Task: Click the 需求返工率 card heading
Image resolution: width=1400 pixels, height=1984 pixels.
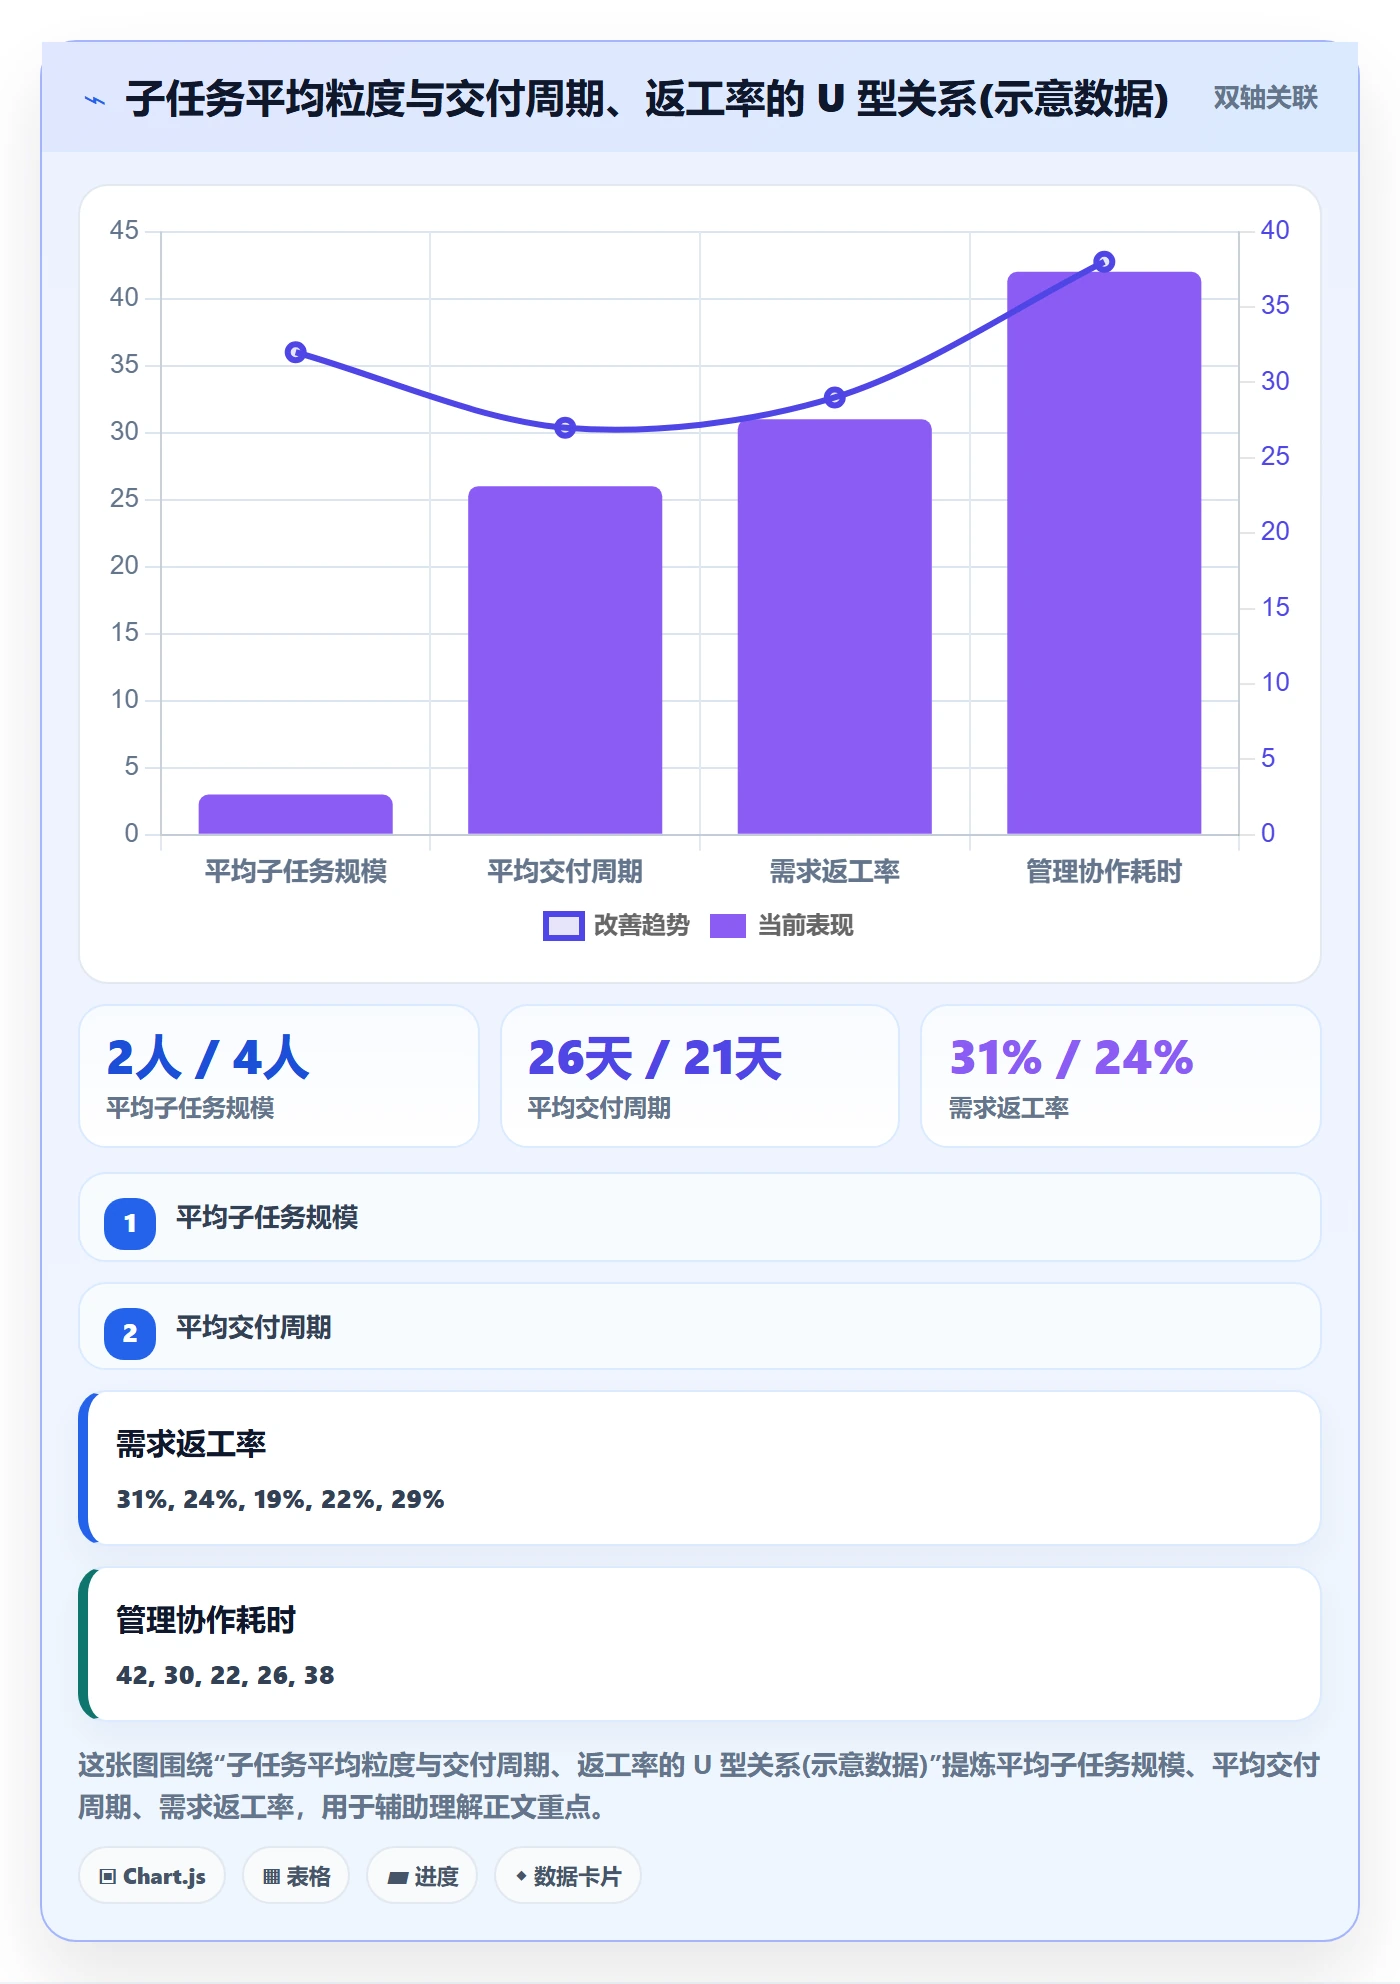Action: tap(191, 1444)
